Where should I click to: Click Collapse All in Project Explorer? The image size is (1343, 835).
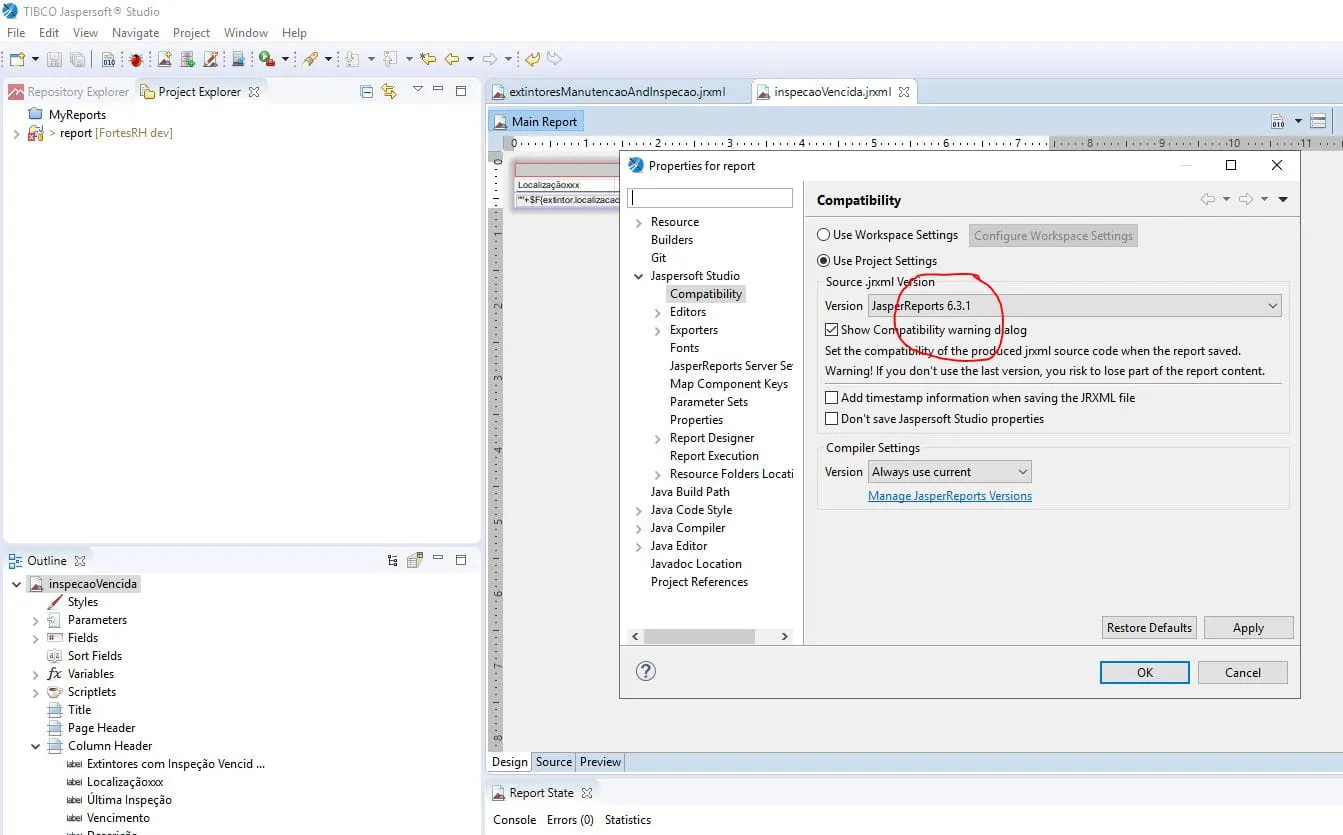[366, 91]
